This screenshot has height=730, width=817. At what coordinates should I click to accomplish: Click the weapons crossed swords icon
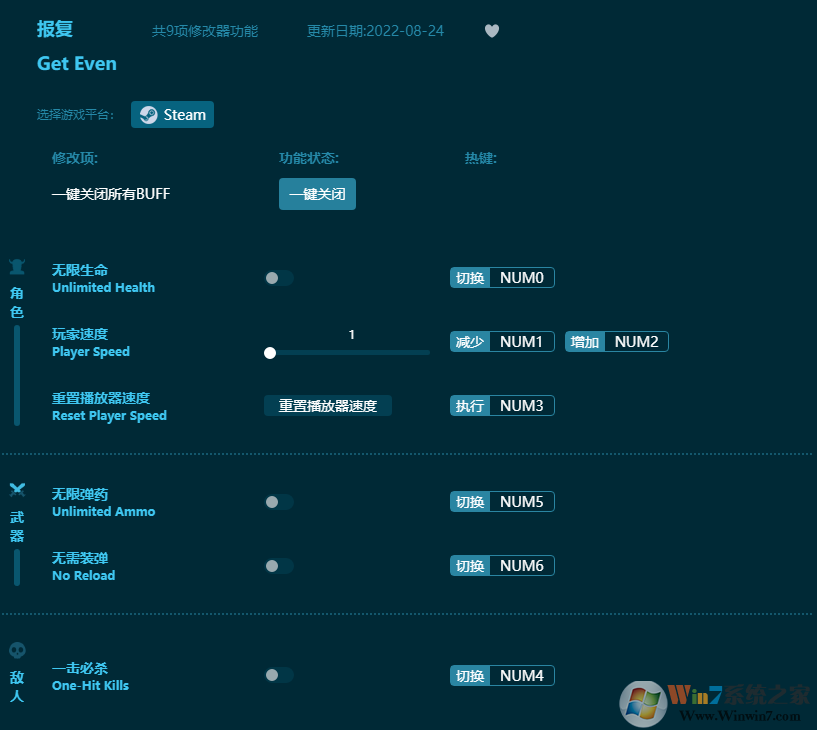(x=17, y=490)
